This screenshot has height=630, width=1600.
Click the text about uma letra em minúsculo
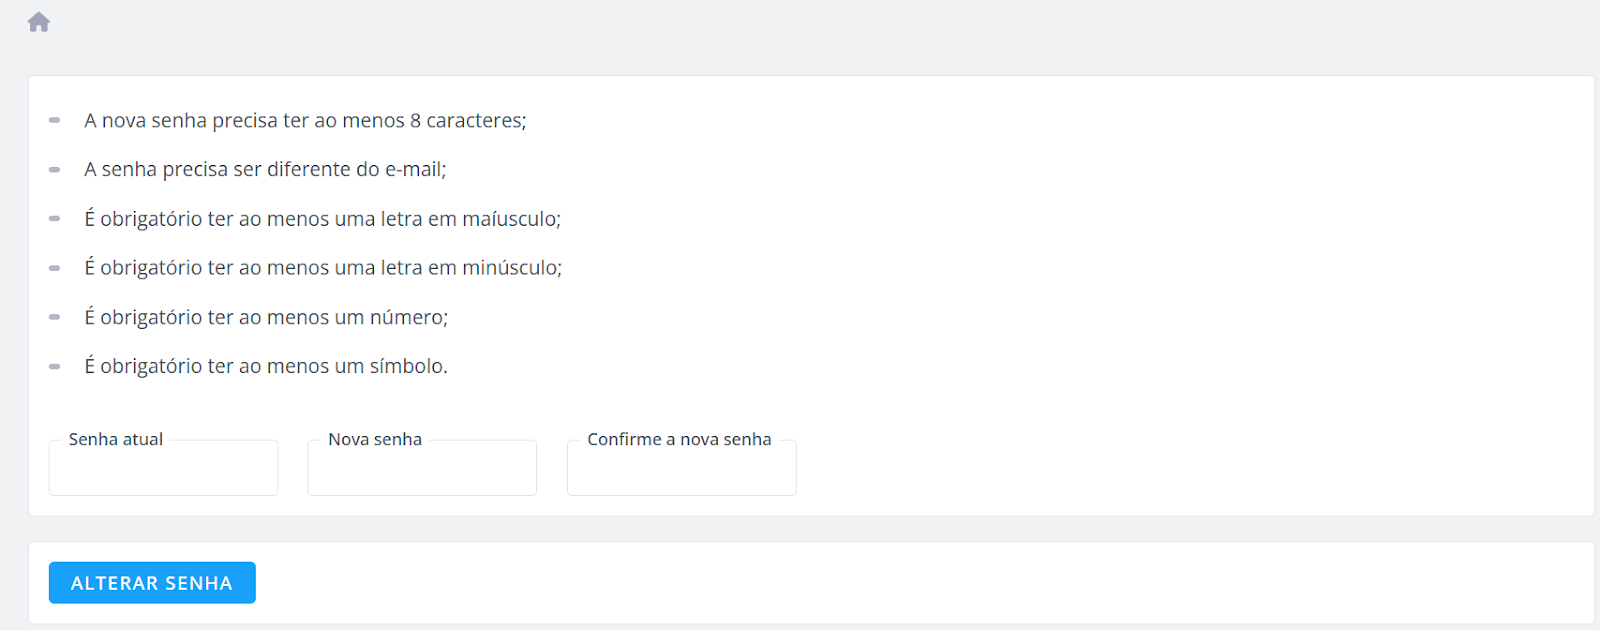tap(323, 267)
